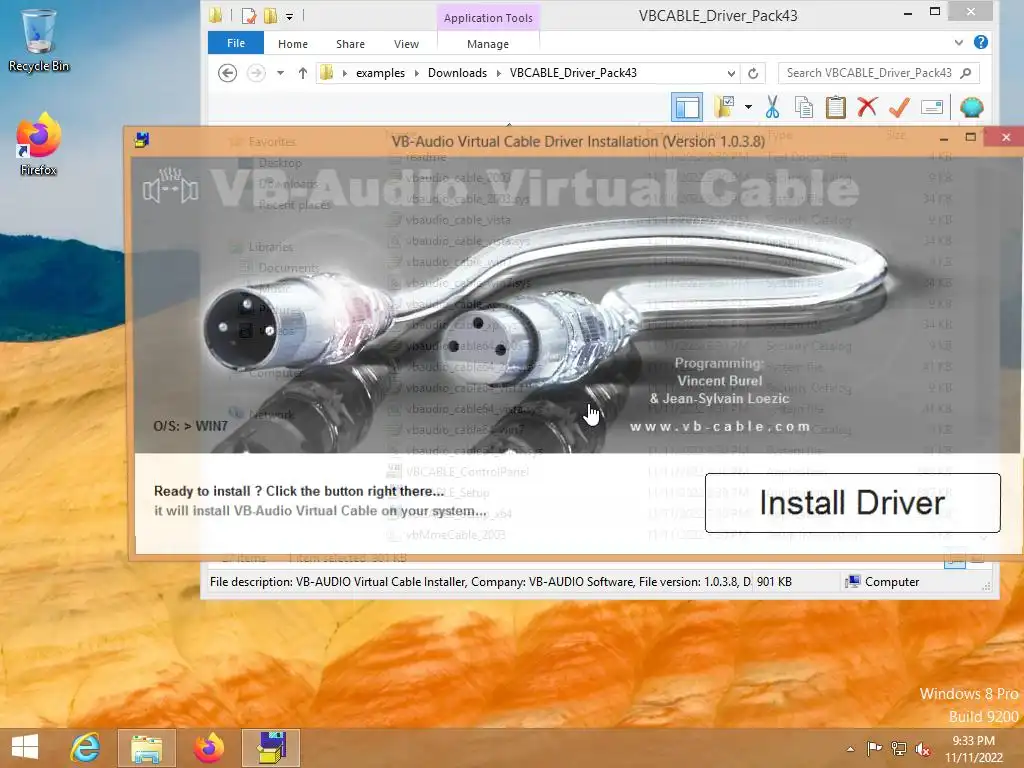Maximize the VB-Audio installer window
This screenshot has width=1024, height=768.
(970, 137)
